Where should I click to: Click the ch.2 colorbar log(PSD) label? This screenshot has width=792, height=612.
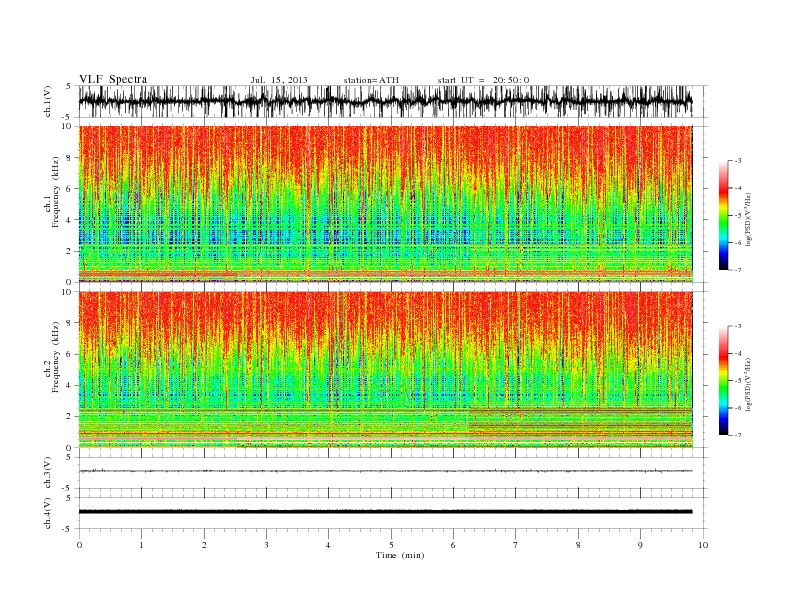749,384
